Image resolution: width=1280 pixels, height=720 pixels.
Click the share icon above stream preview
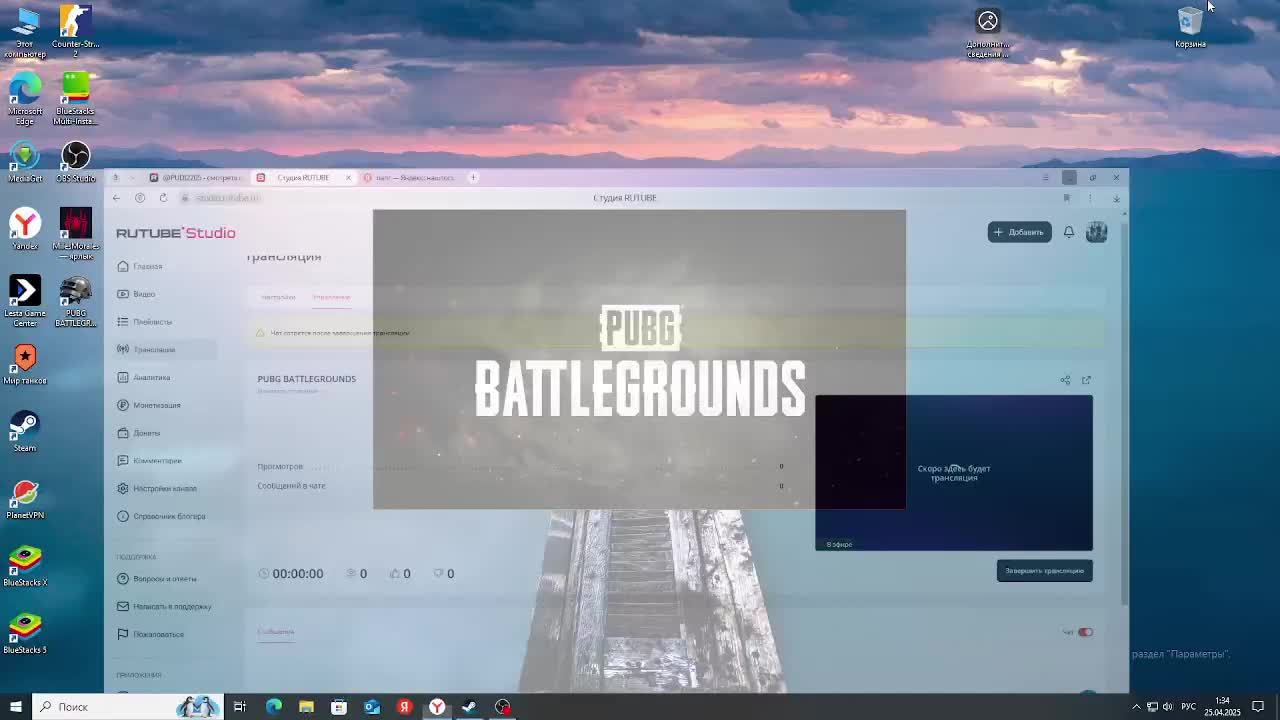(x=1065, y=380)
